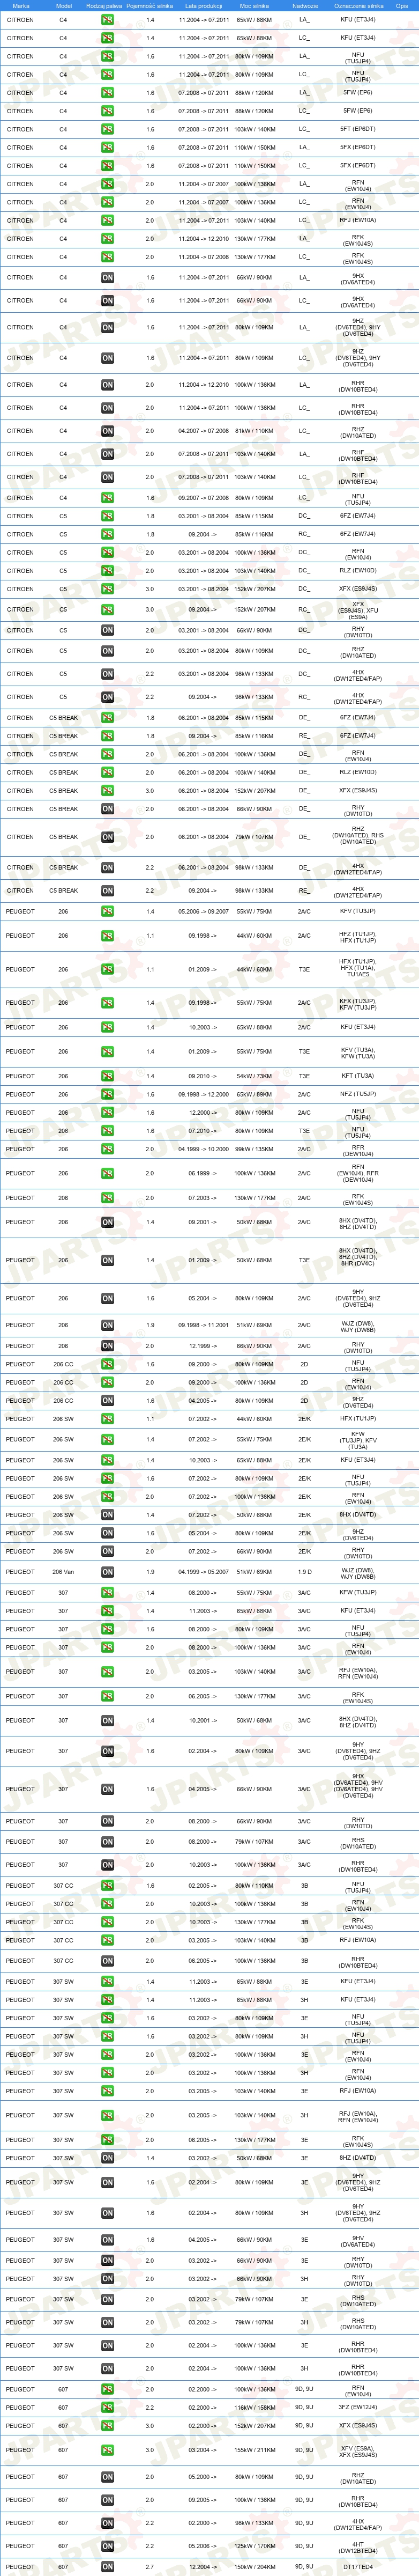Click petrol icon in Citroen C4 5FT (EP6DT) row
The width and height of the screenshot is (419, 2576).
107,129
